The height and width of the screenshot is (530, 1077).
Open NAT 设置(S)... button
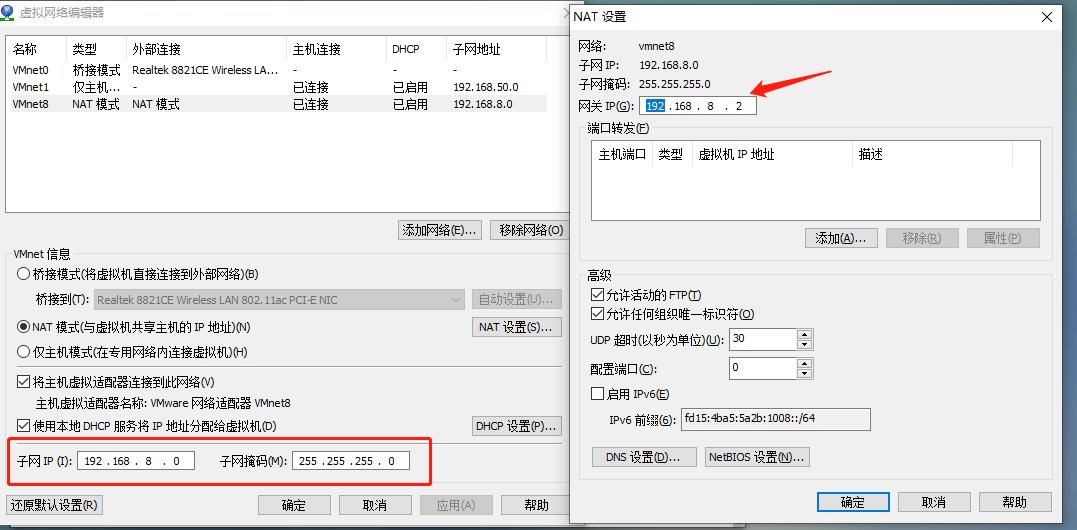517,327
